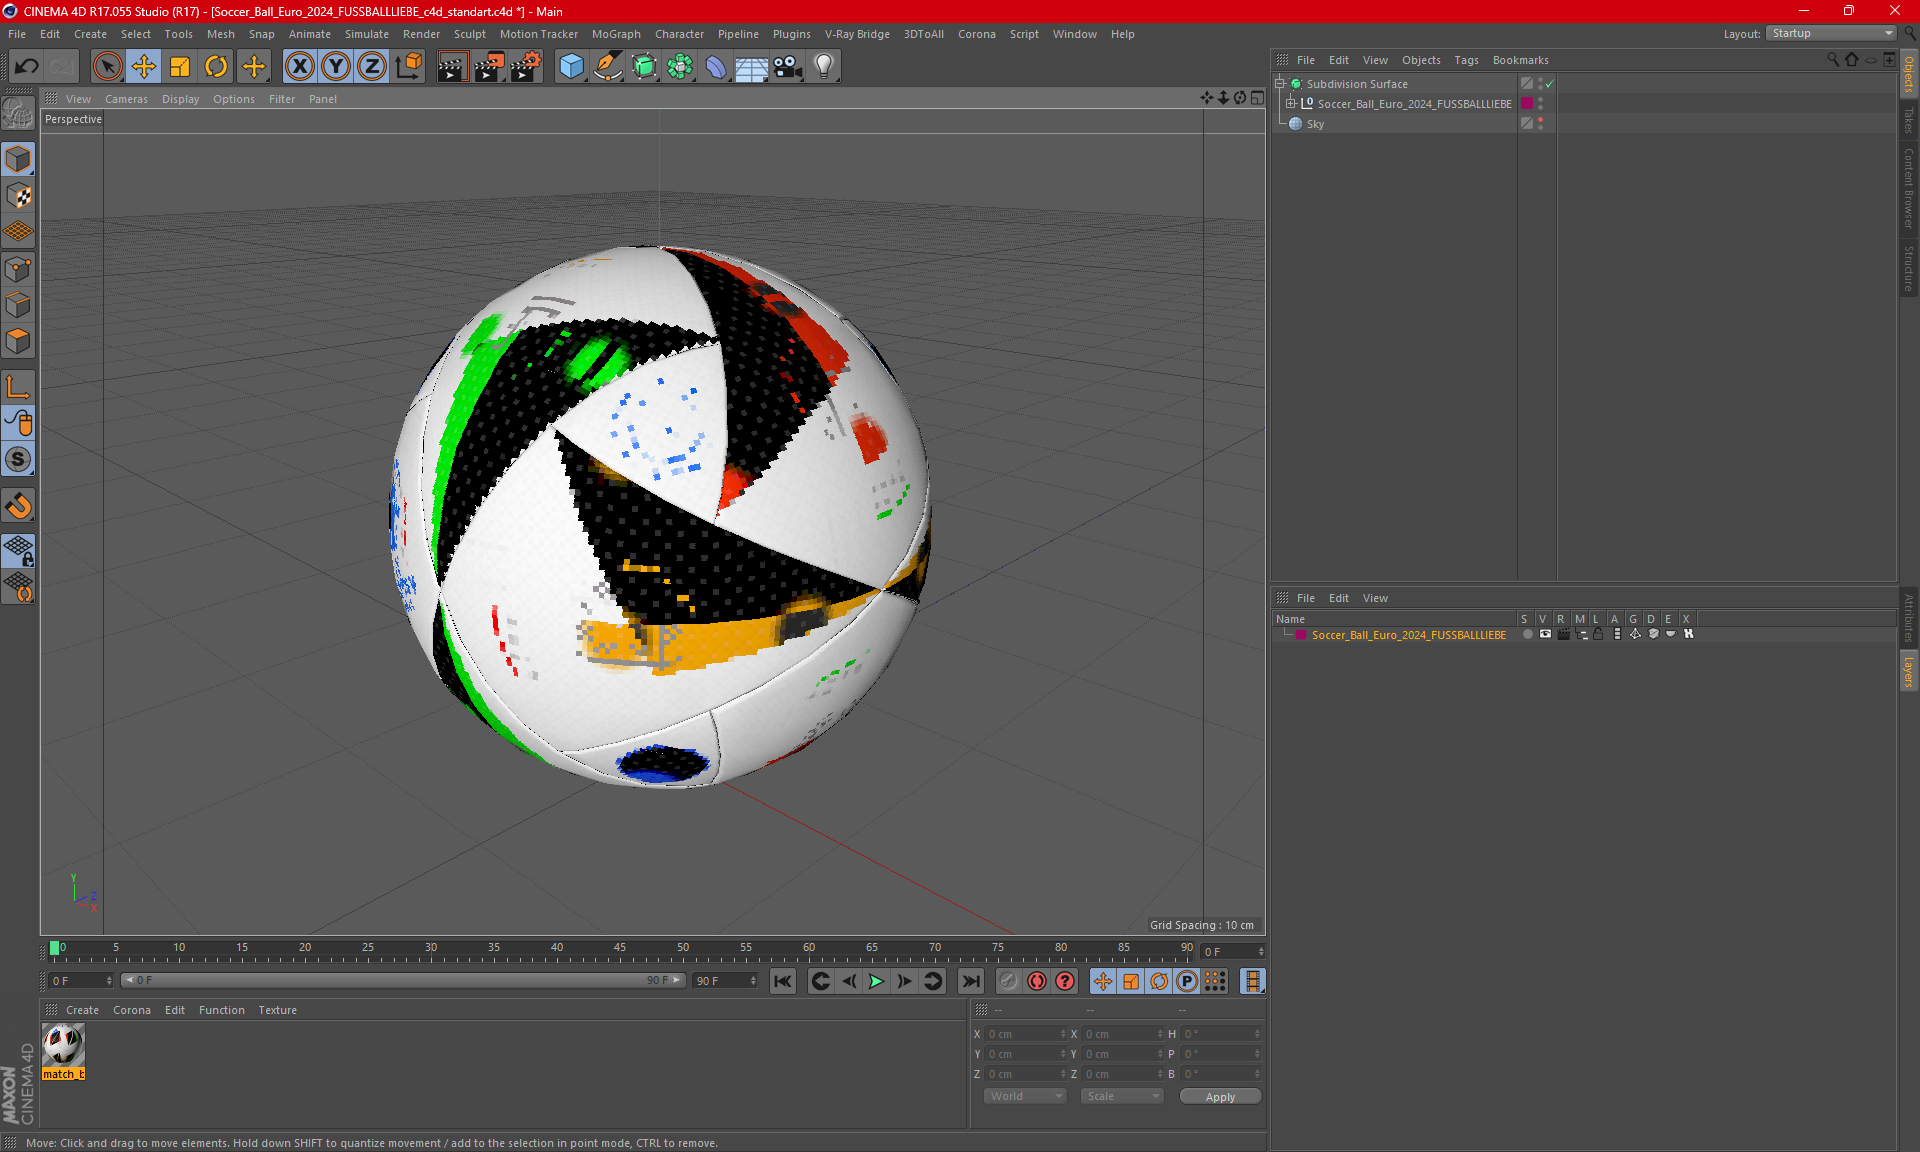Toggle Y axis lock
Viewport: 1920px width, 1152px height.
(x=336, y=67)
